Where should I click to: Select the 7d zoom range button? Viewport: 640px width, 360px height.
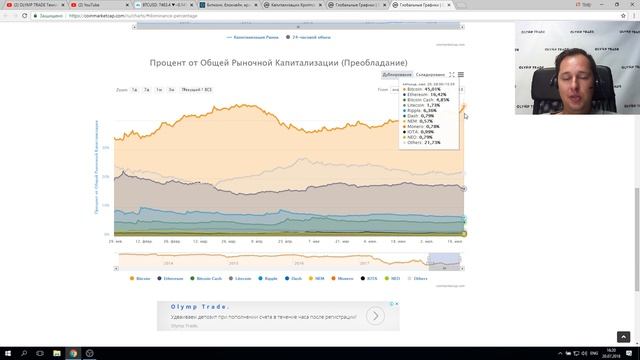(147, 90)
